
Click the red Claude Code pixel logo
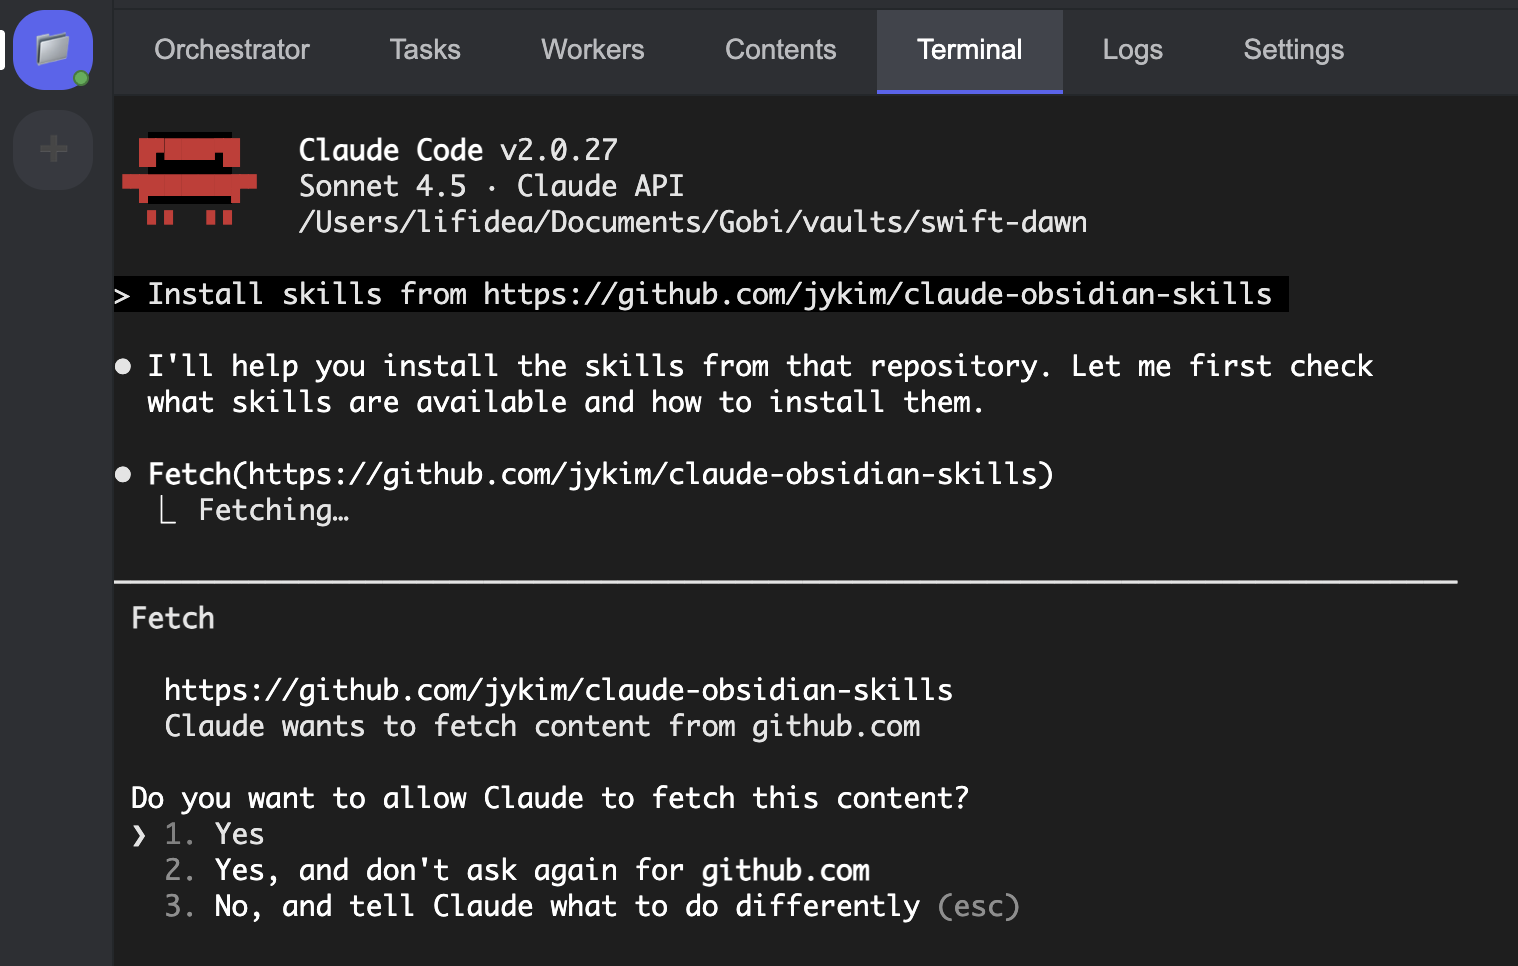189,179
